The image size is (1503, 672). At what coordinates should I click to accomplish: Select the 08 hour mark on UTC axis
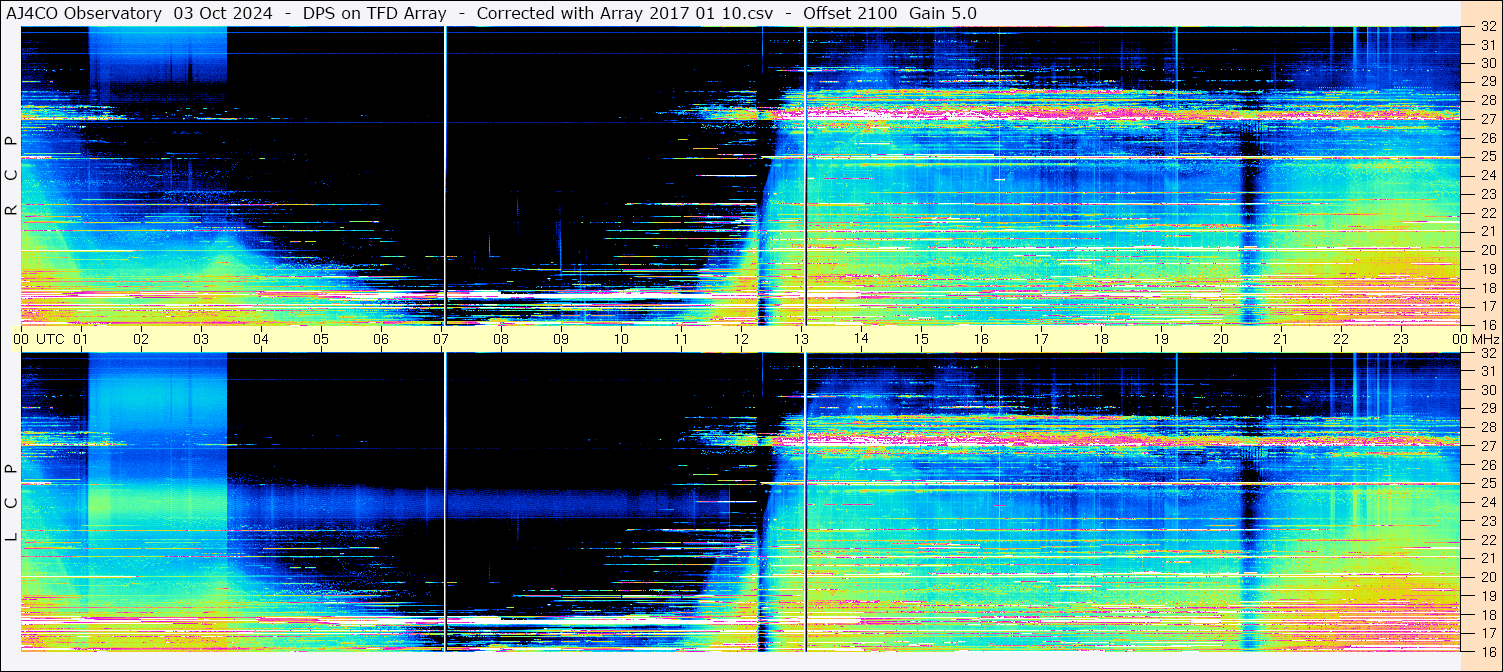501,339
